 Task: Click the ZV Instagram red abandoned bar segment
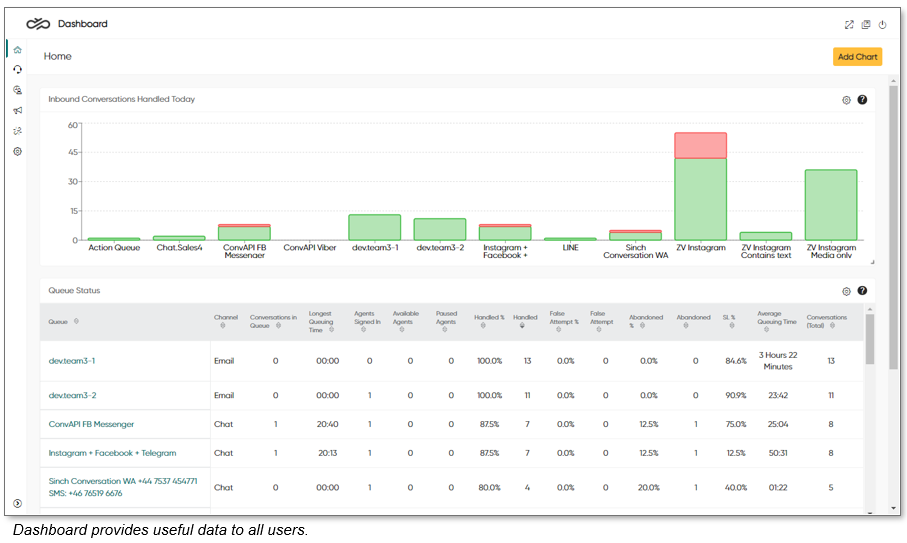[x=700, y=146]
